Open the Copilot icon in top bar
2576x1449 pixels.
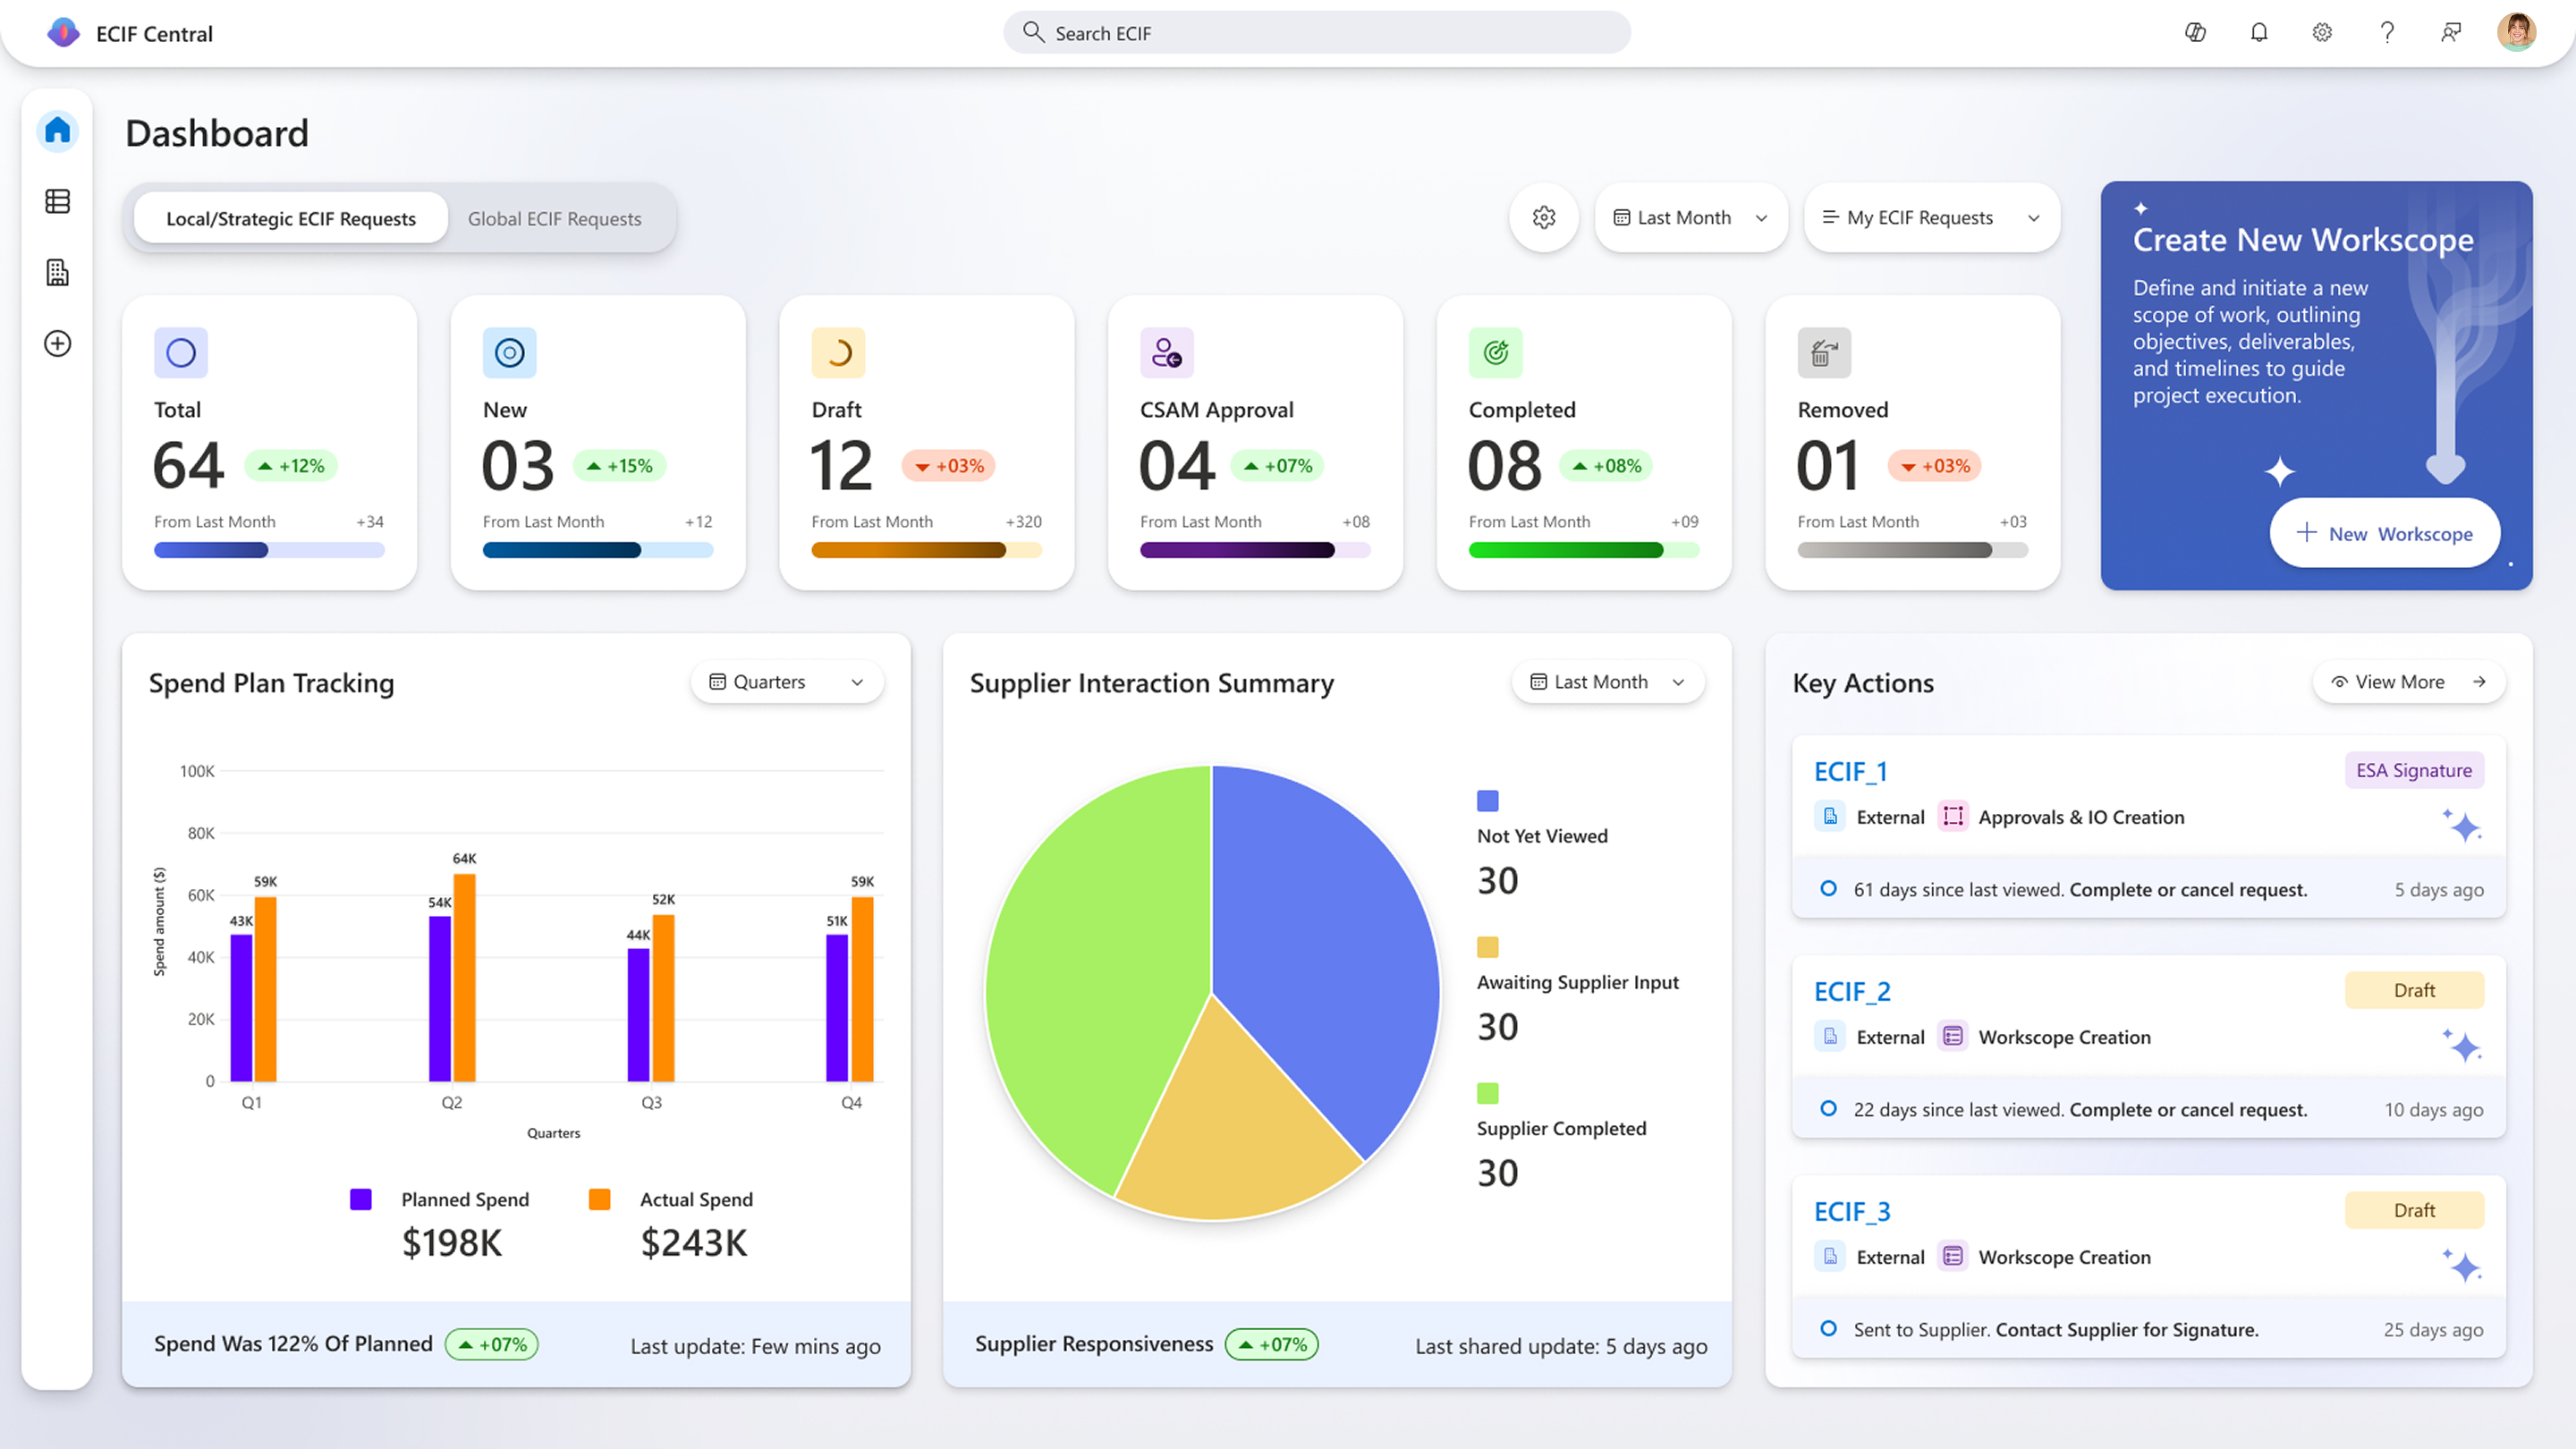click(x=2195, y=33)
